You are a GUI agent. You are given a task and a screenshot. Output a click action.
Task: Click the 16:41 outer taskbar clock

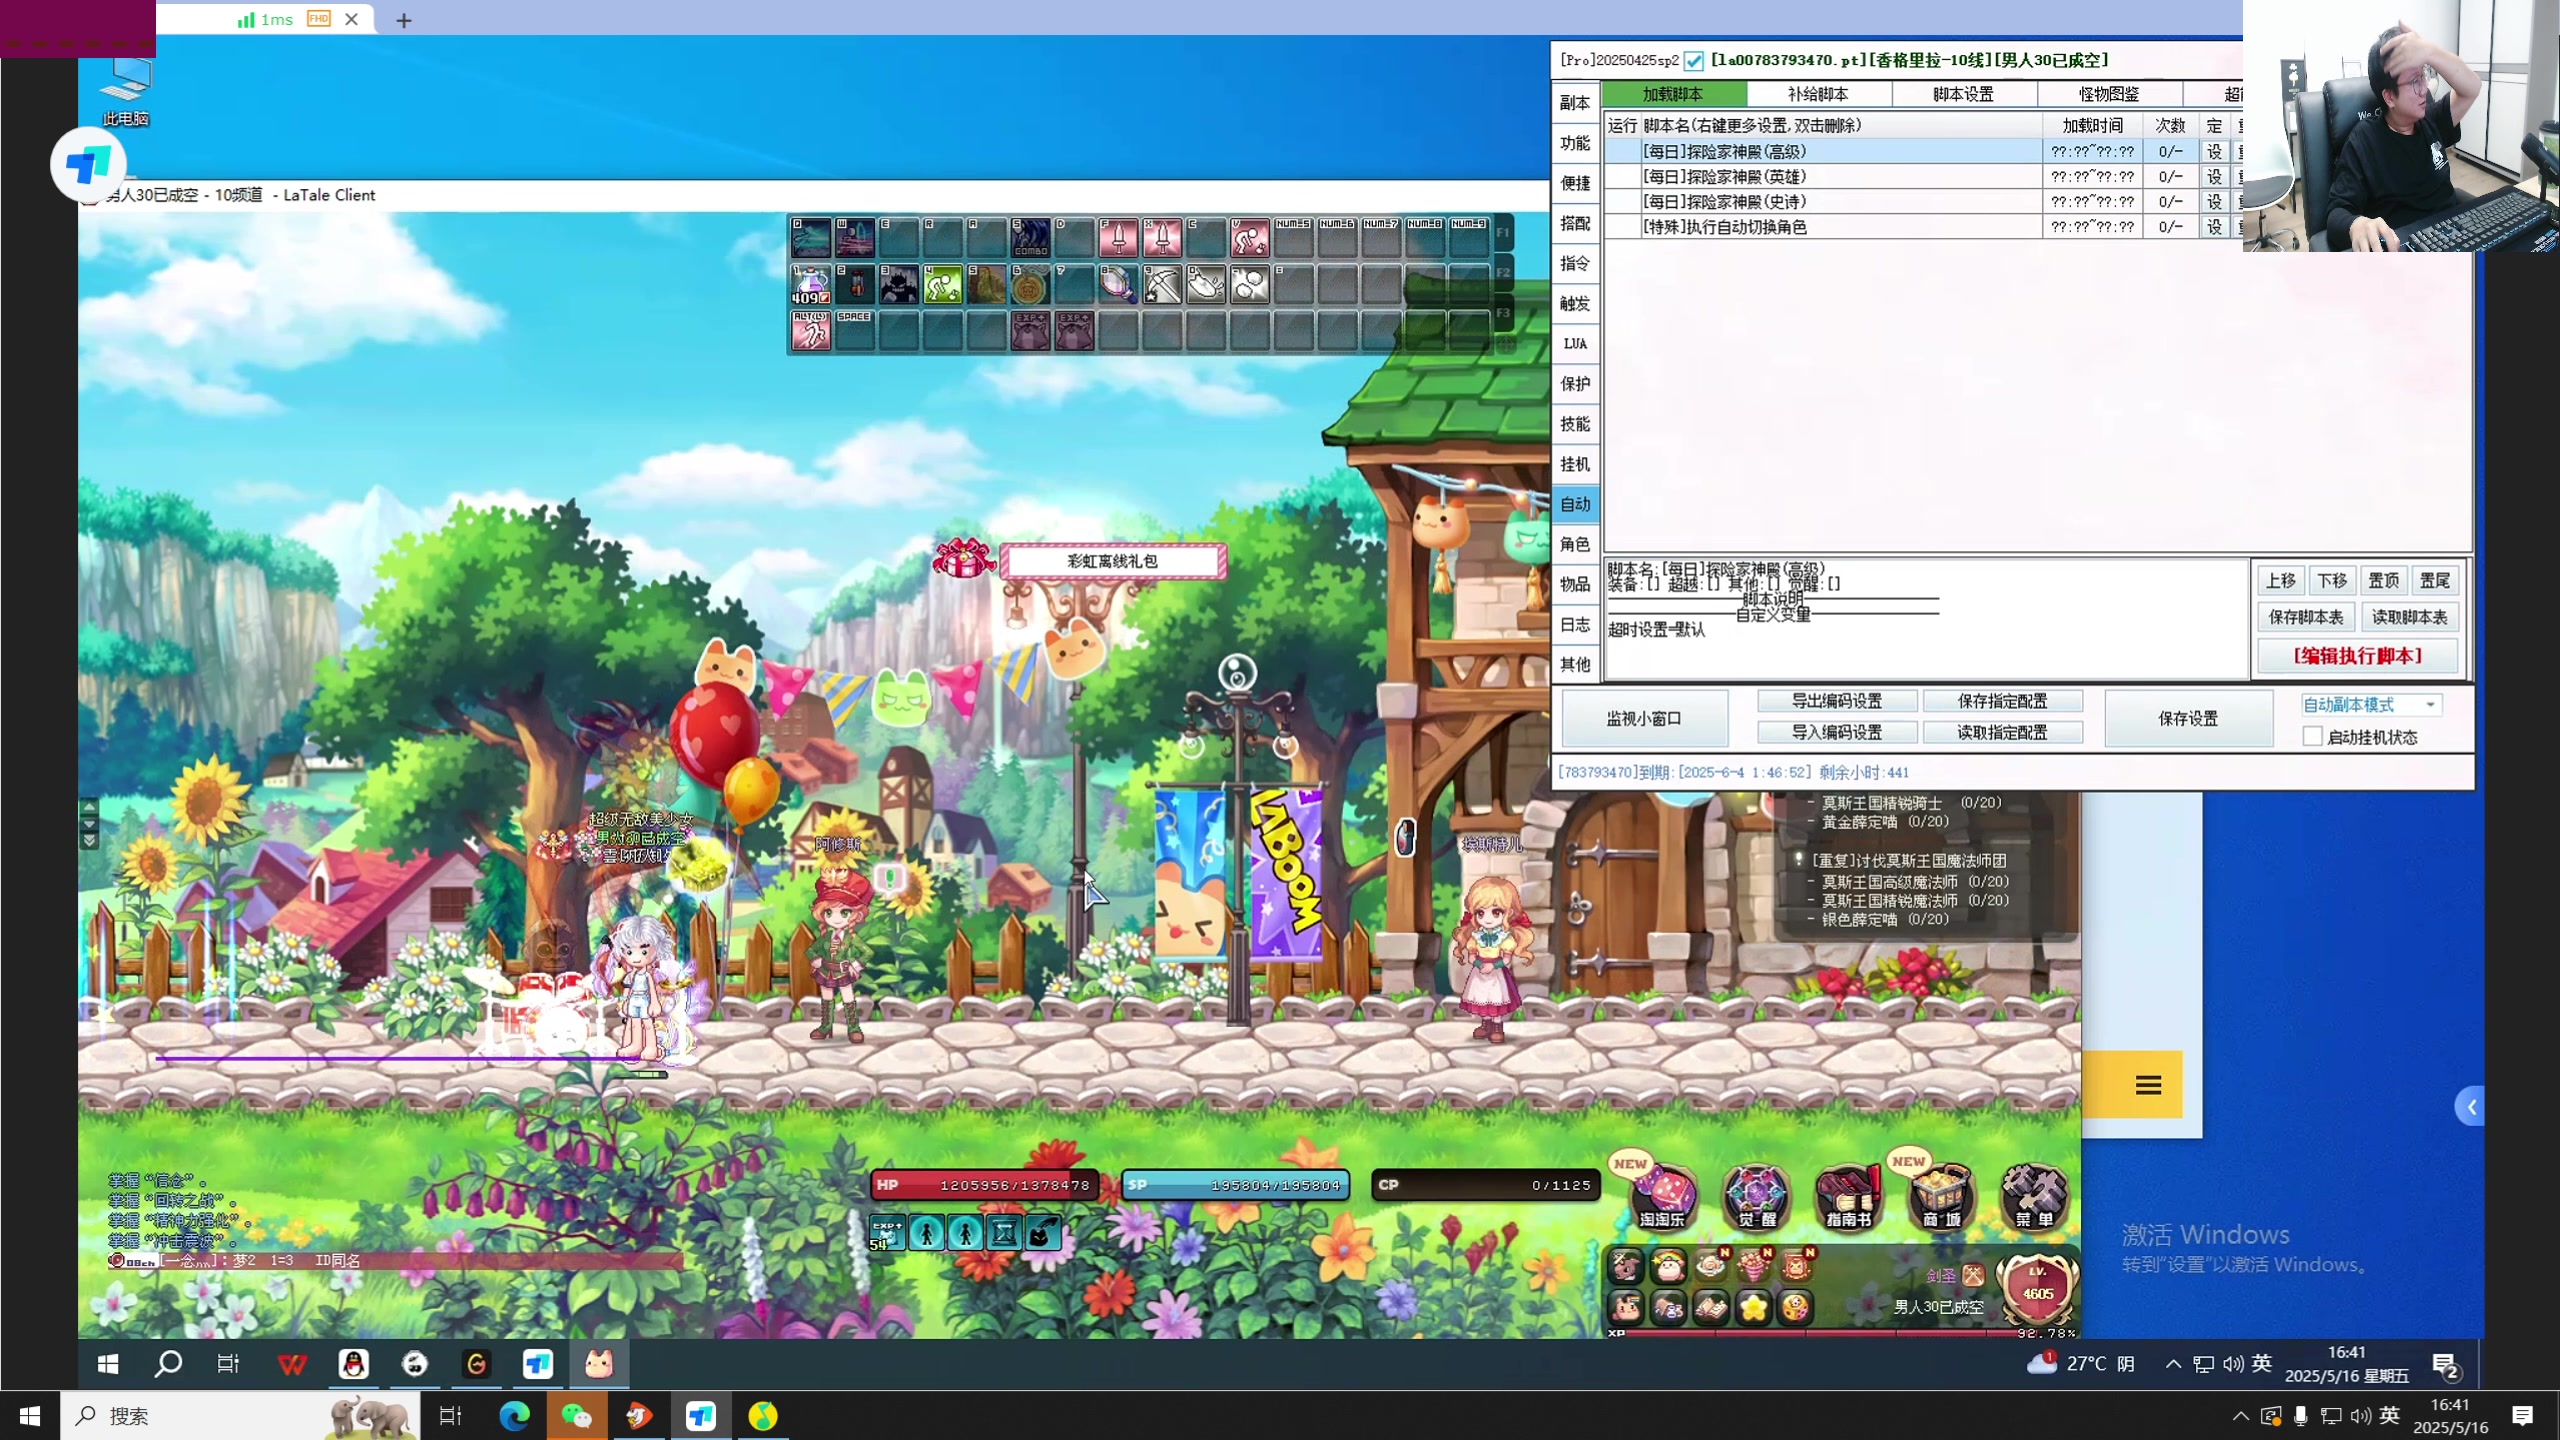[2450, 1416]
